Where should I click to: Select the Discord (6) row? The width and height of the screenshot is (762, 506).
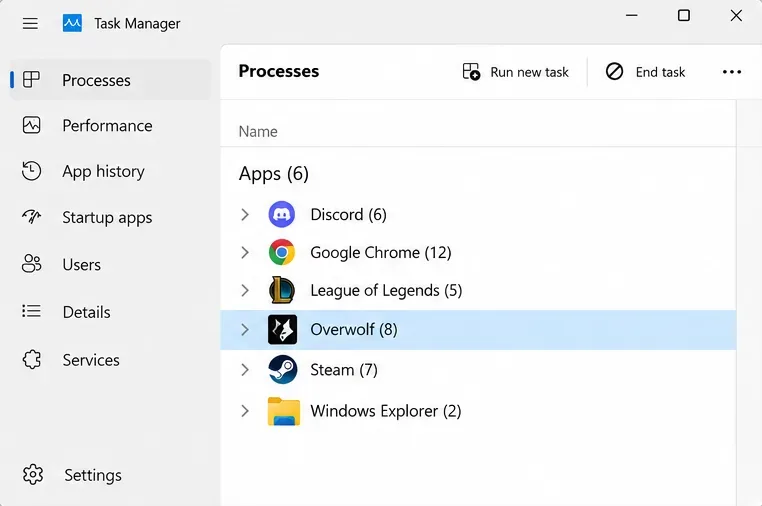[x=478, y=214]
